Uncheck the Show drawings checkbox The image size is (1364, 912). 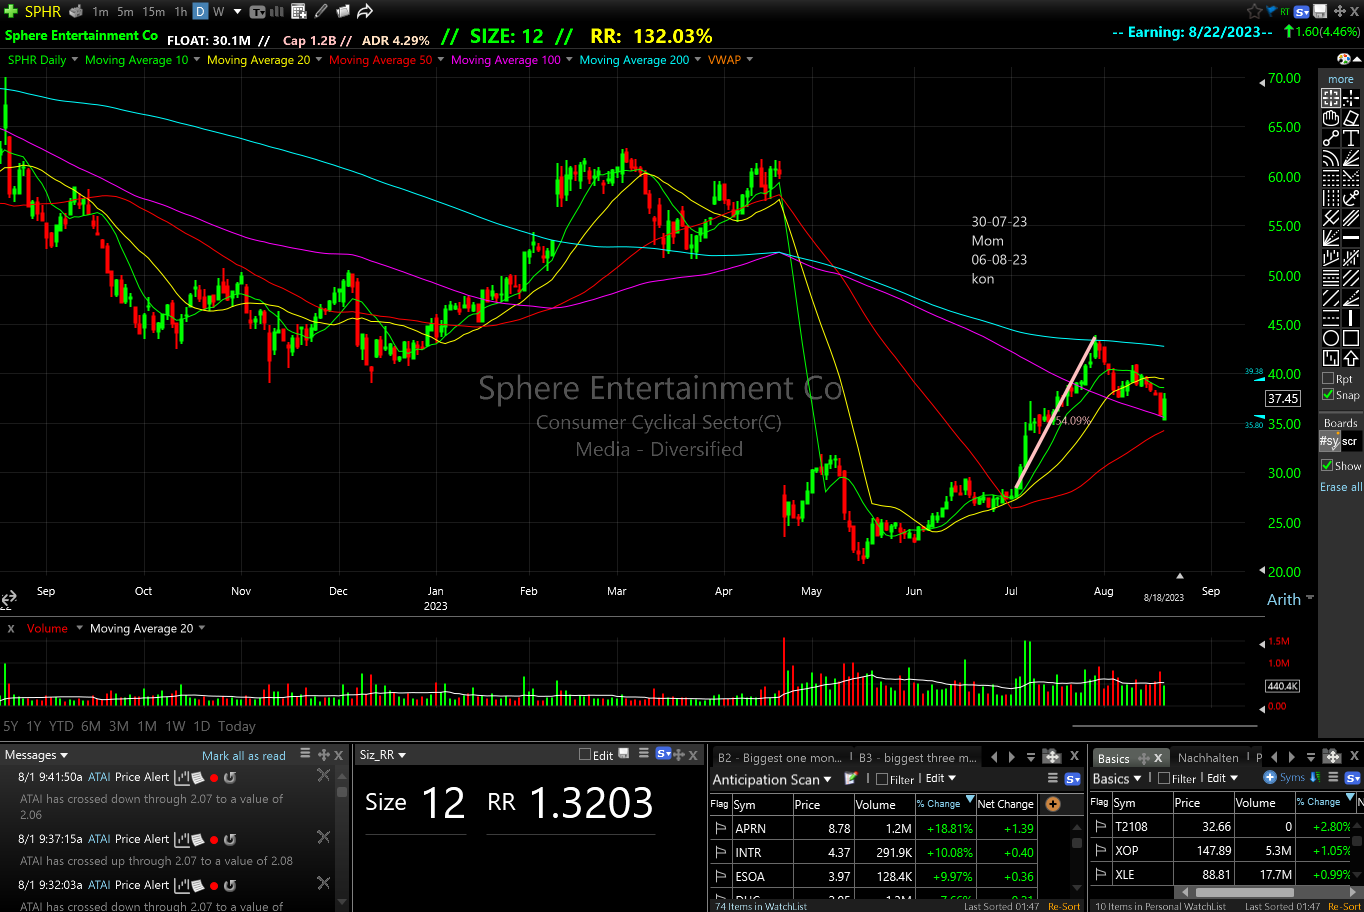1328,466
